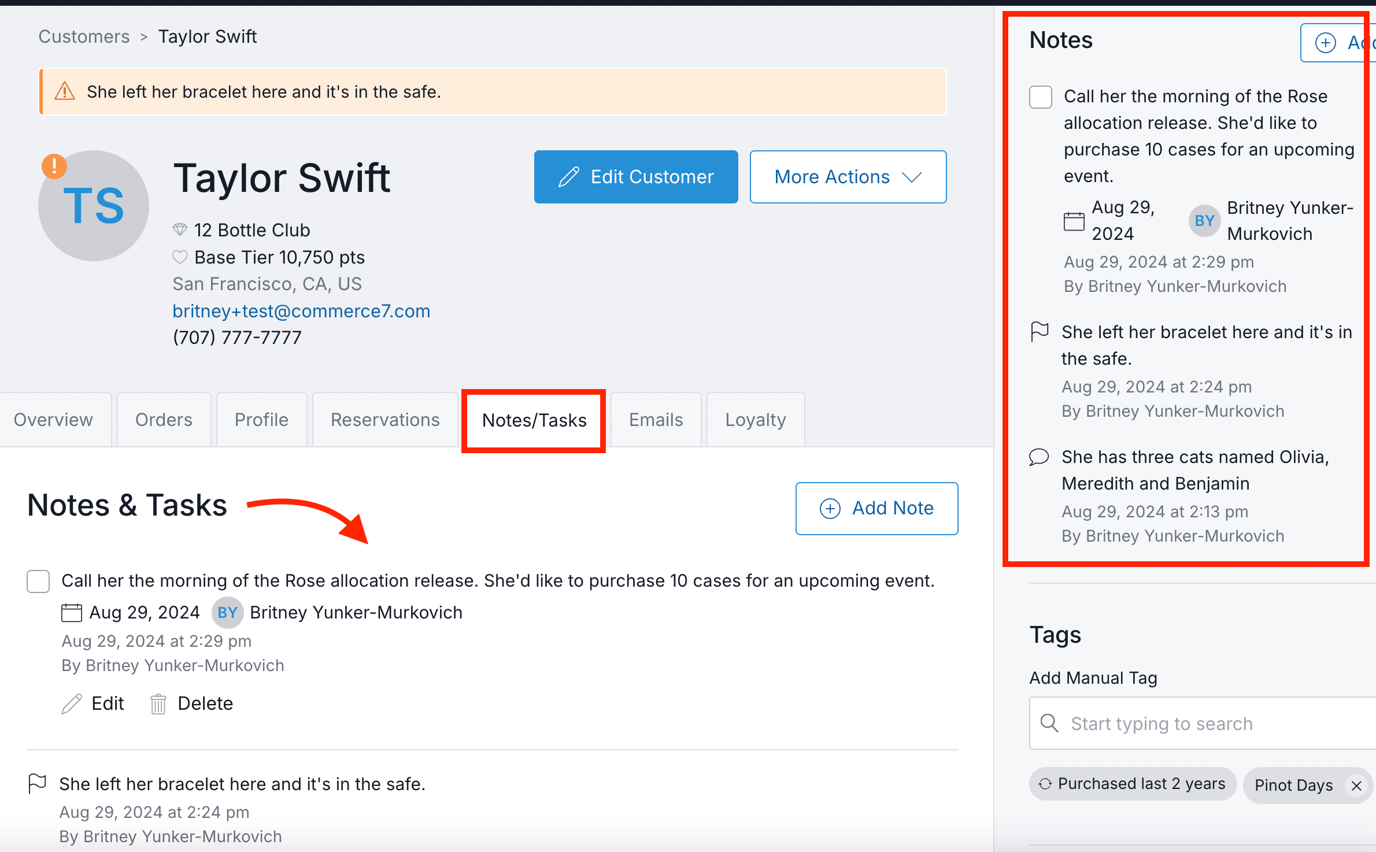1376x852 pixels.
Task: Click the plus icon in sidebar Notes header
Action: pos(1325,42)
